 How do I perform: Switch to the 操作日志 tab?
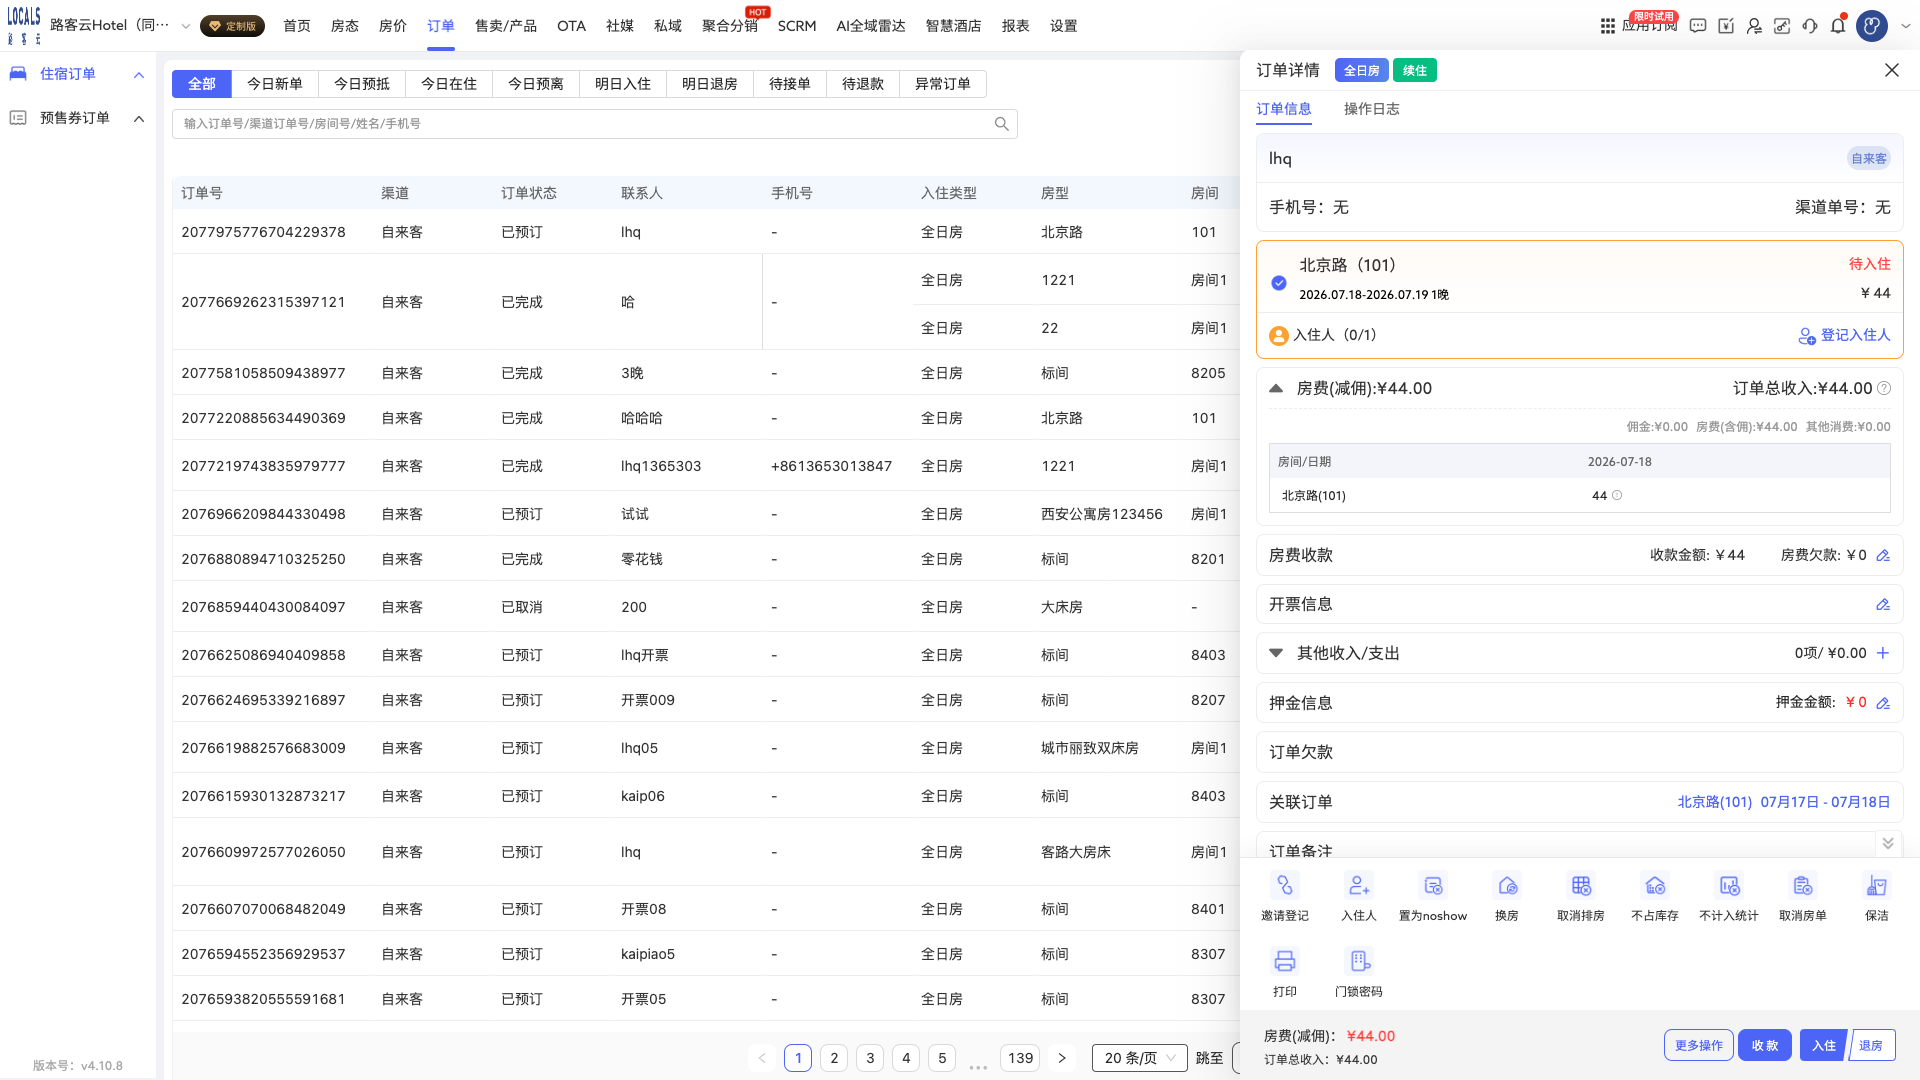pos(1372,109)
